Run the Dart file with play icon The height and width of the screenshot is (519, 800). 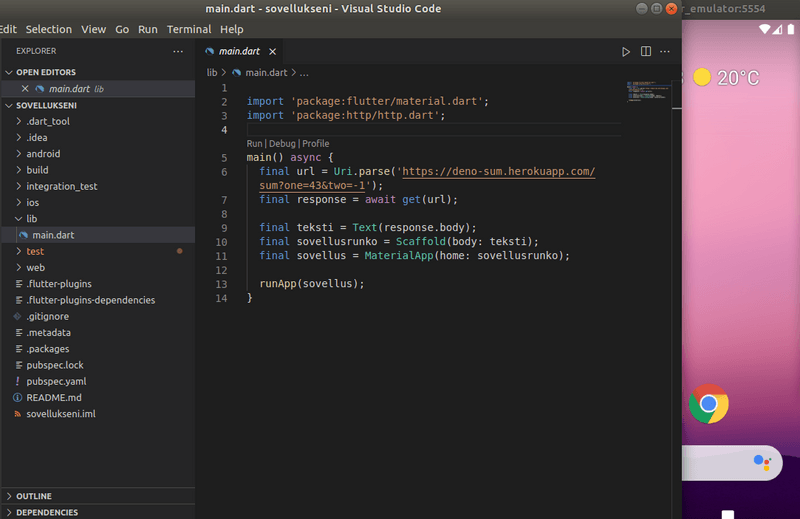[x=626, y=51]
